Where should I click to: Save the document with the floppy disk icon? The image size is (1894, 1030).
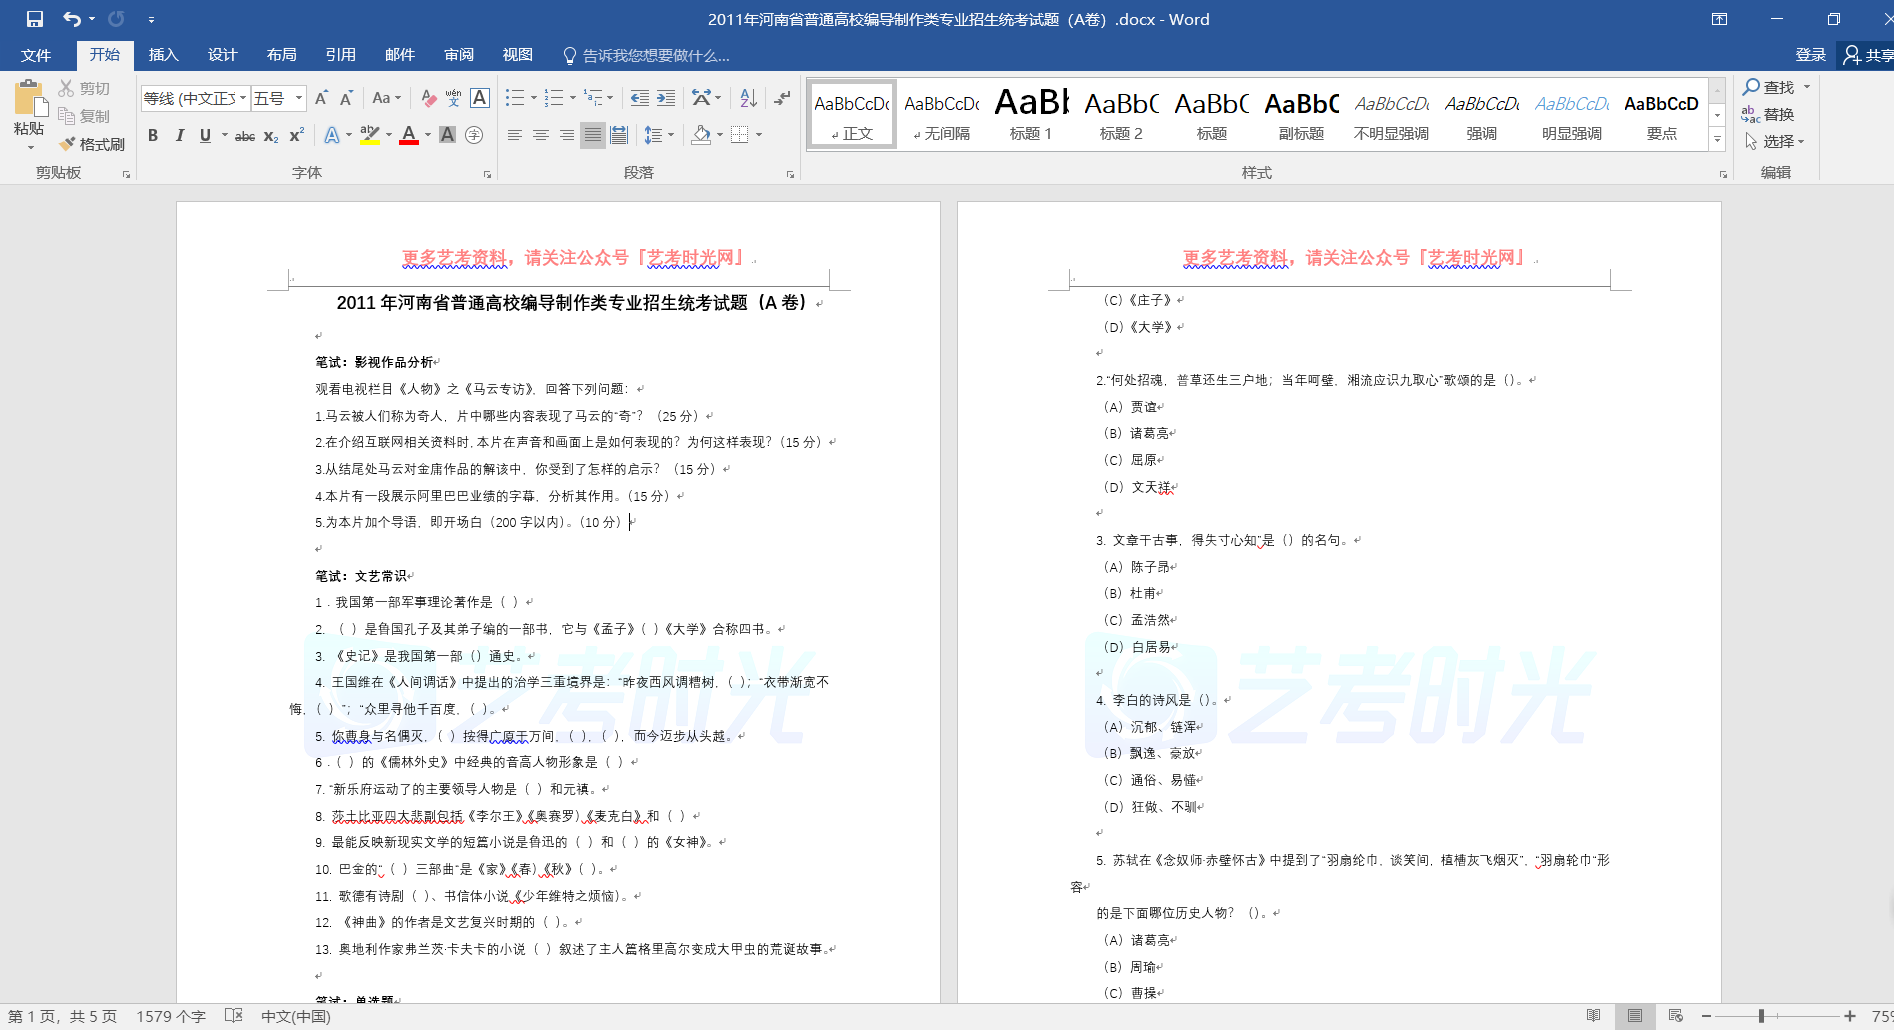tap(35, 19)
